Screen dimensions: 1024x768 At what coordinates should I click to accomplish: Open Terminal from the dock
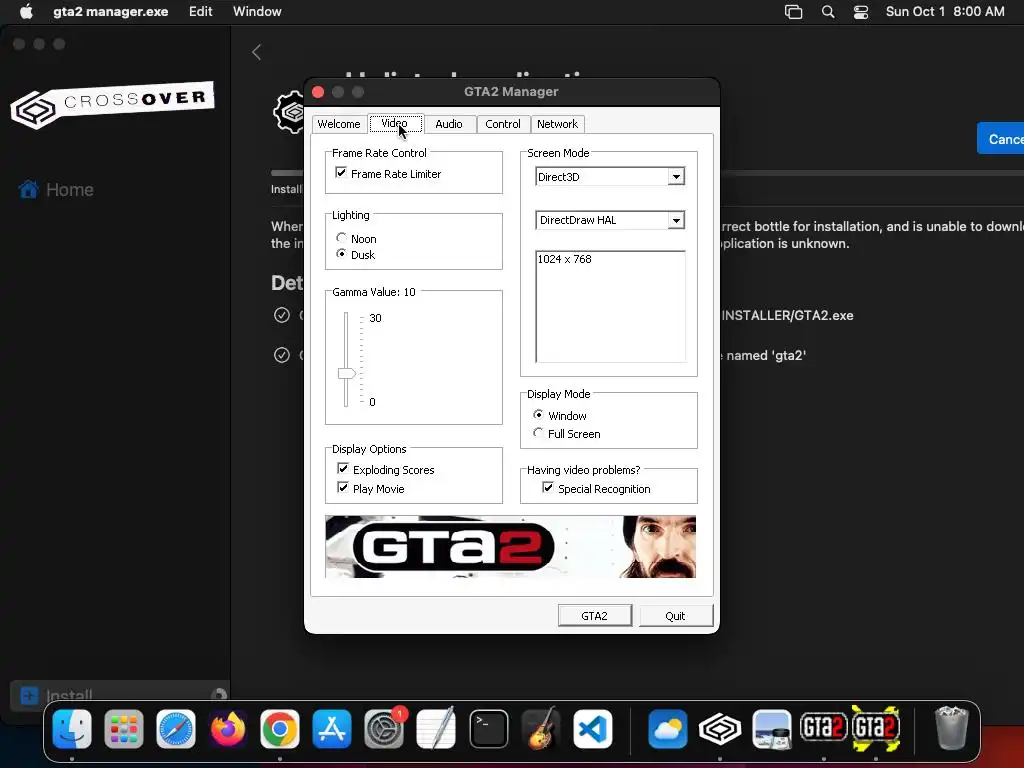[x=488, y=729]
